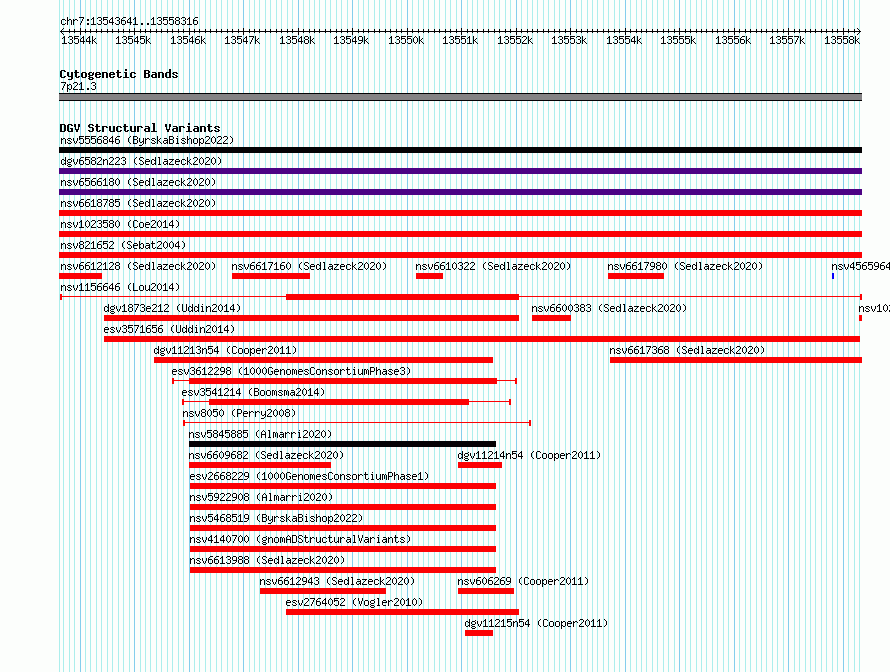Select nsv6609682 (Sedlazeck2020) label
This screenshot has height=672, width=890.
pos(266,455)
